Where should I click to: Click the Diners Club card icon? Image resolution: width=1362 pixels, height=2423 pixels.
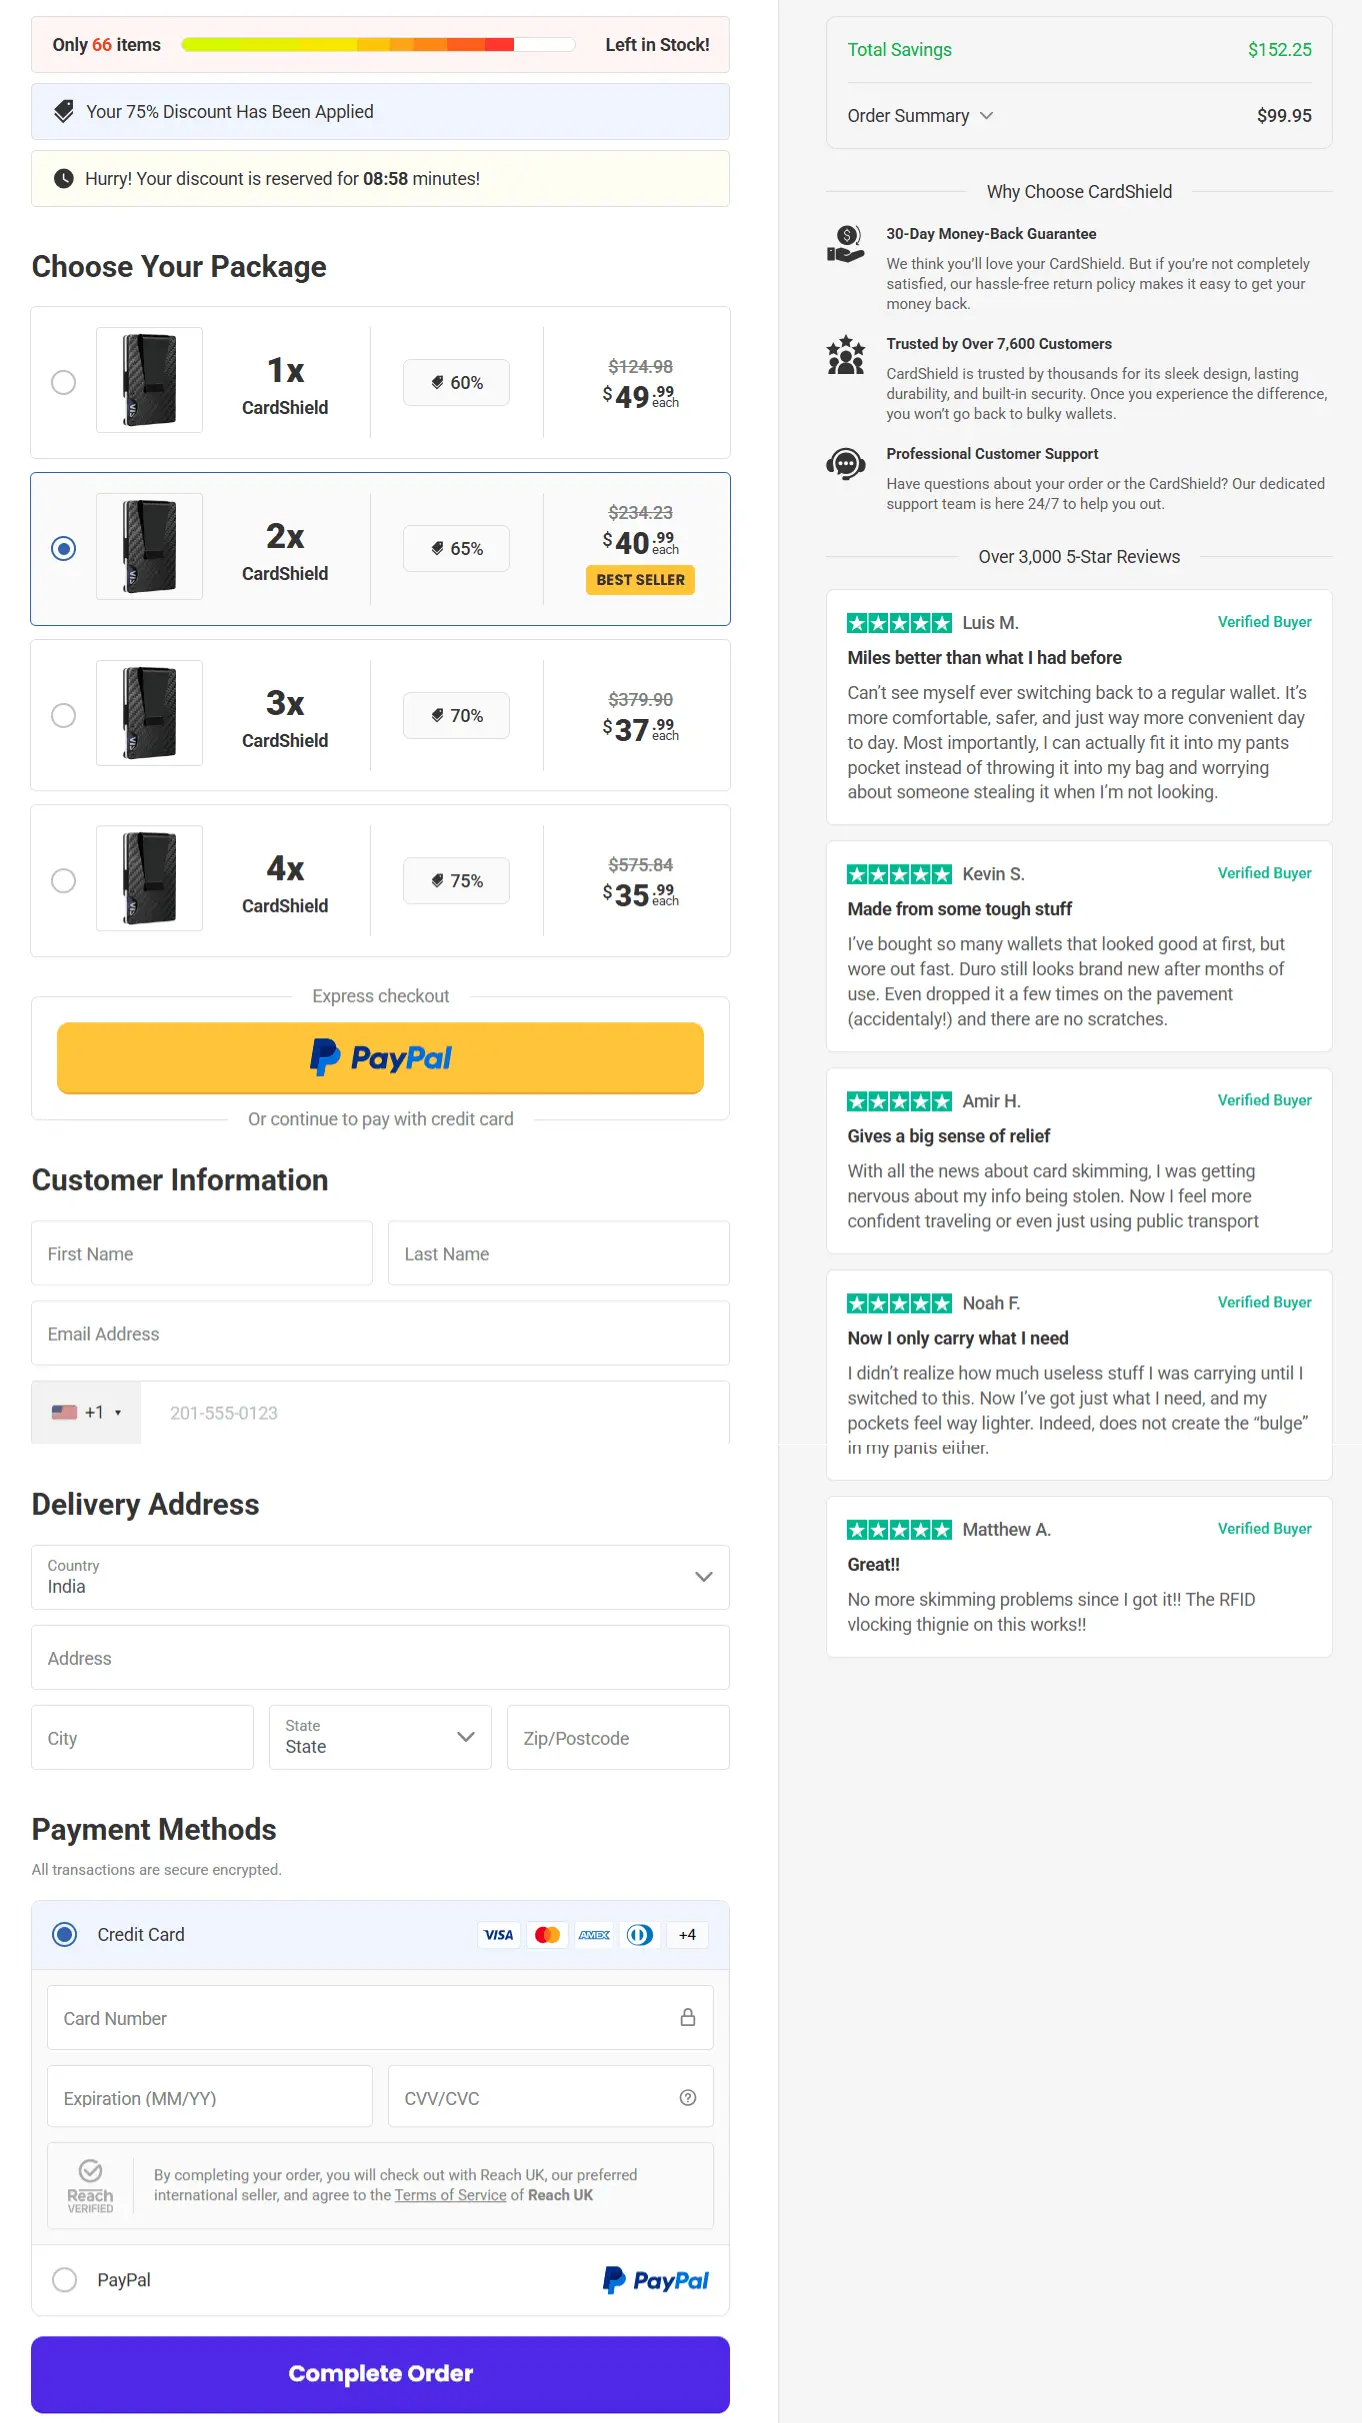640,1934
